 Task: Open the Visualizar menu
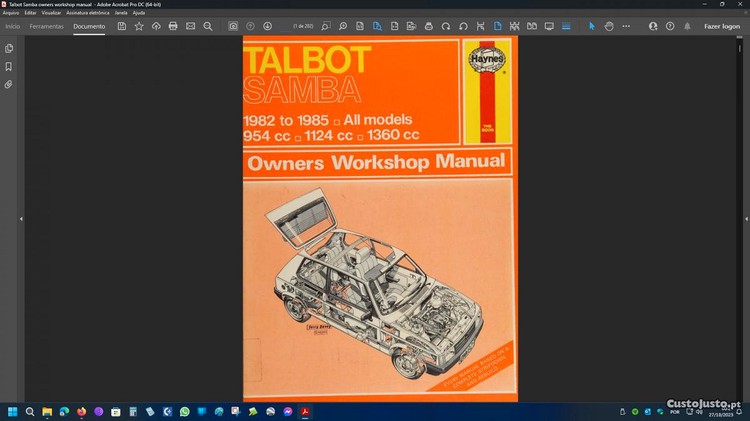coord(52,12)
